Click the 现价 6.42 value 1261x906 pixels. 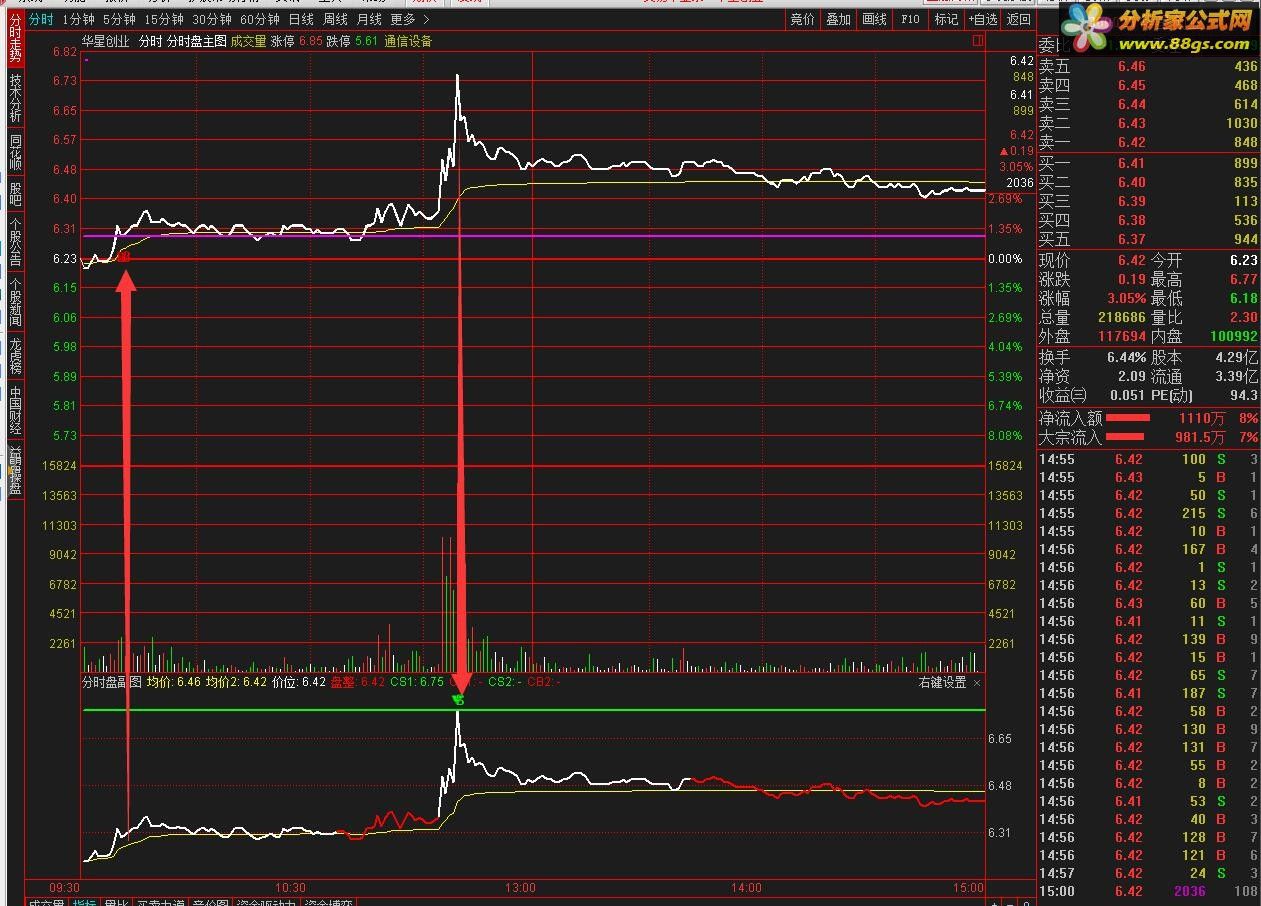[x=1131, y=260]
